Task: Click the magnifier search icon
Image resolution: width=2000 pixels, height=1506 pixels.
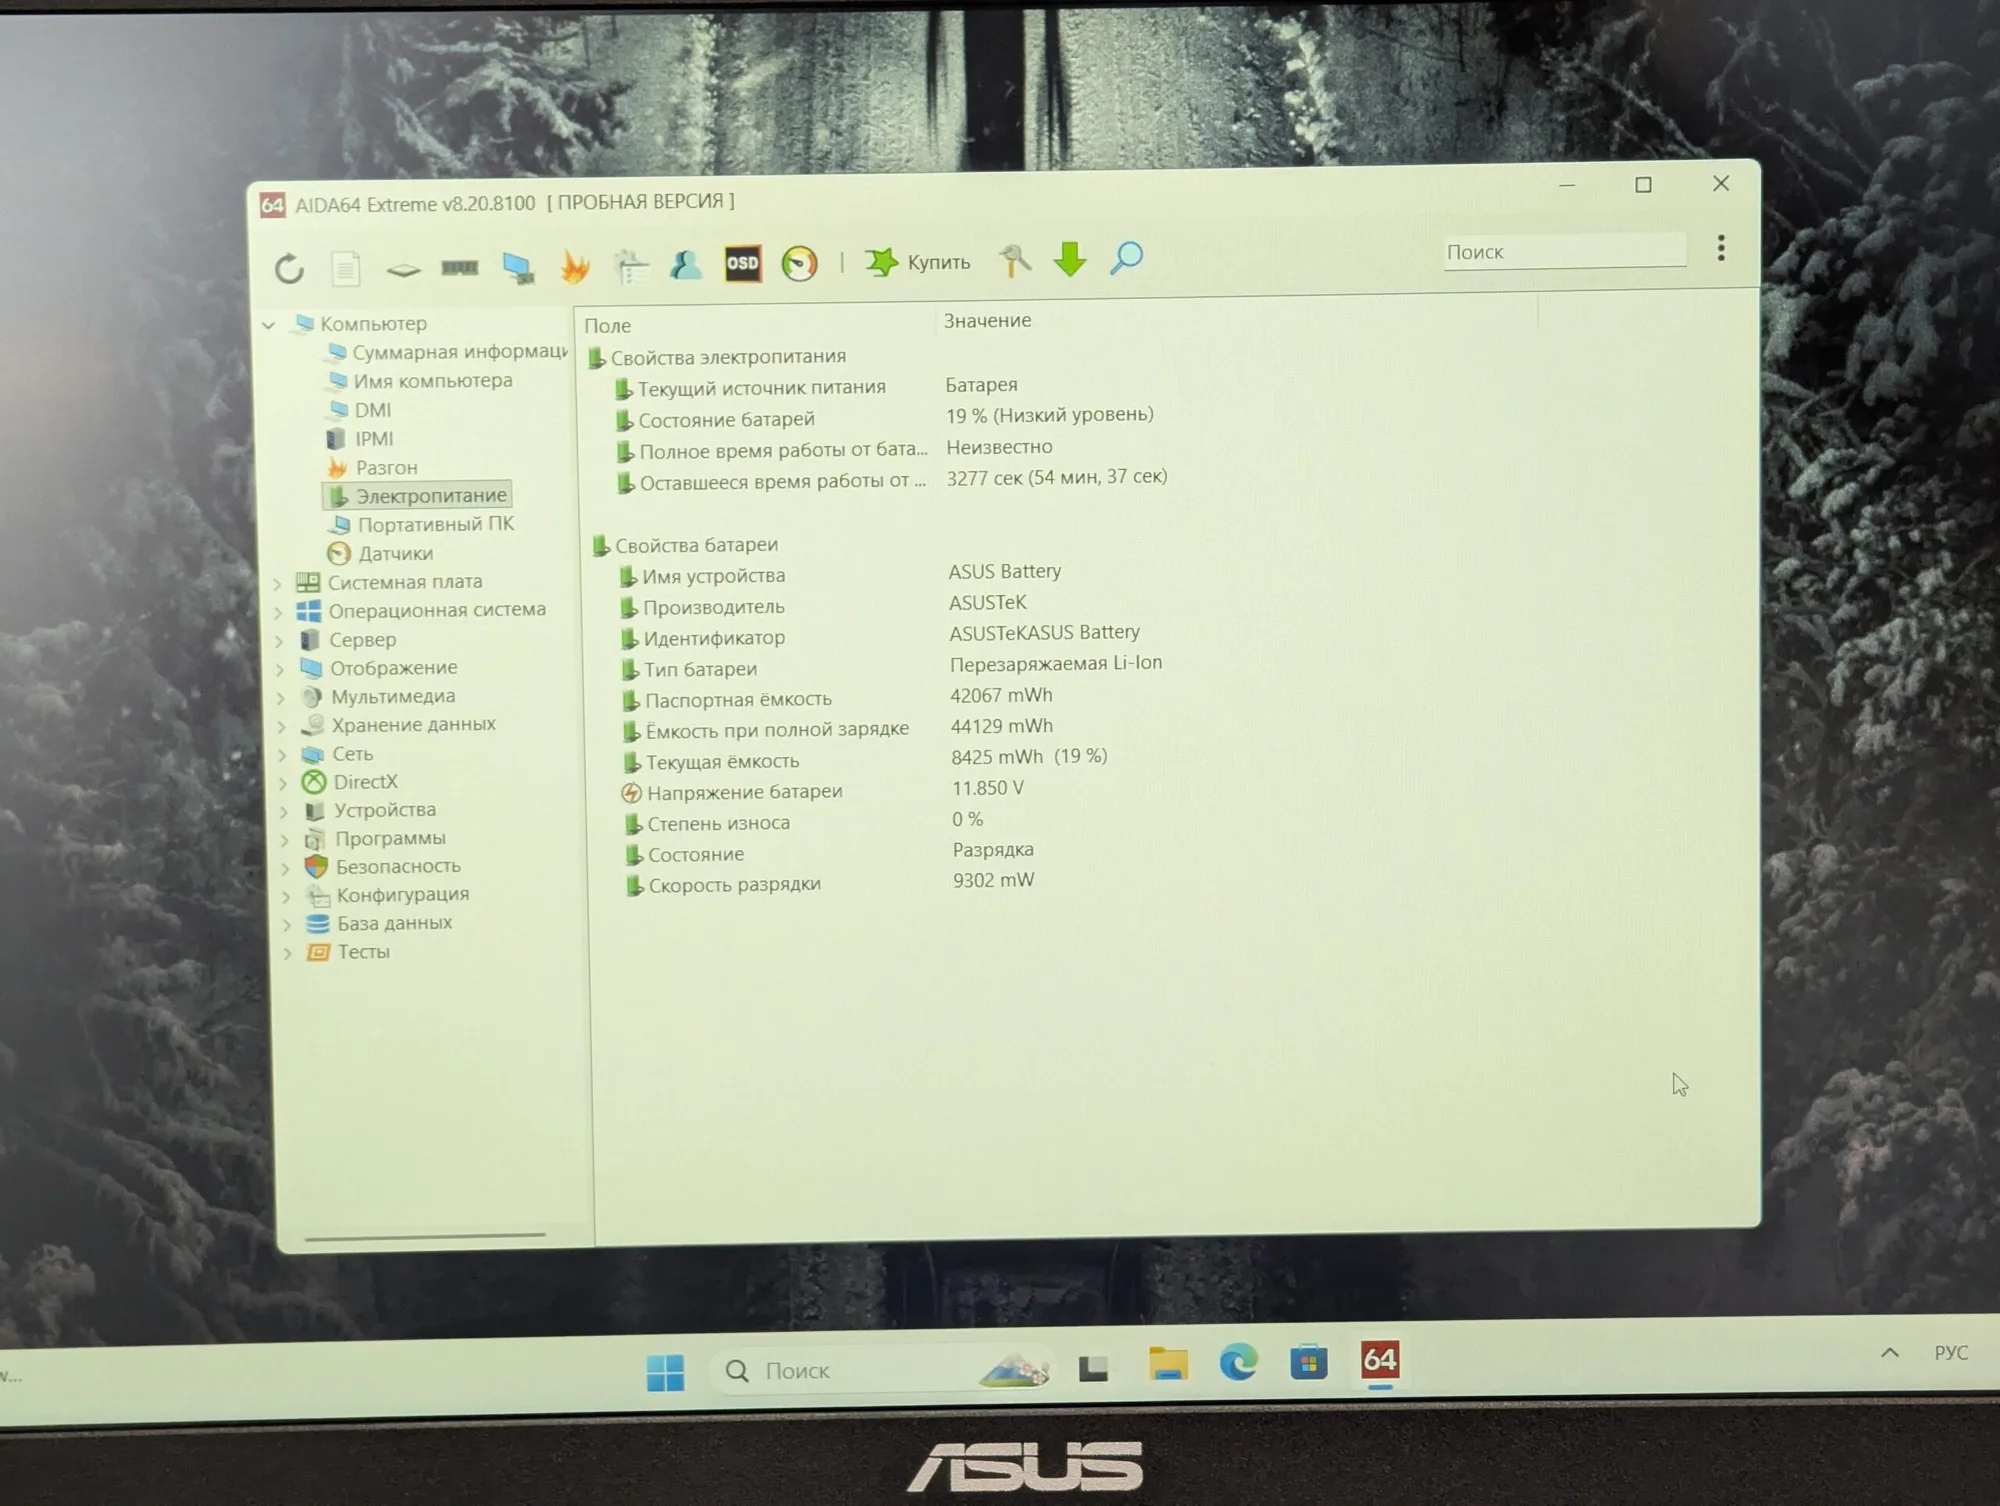Action: [1126, 258]
